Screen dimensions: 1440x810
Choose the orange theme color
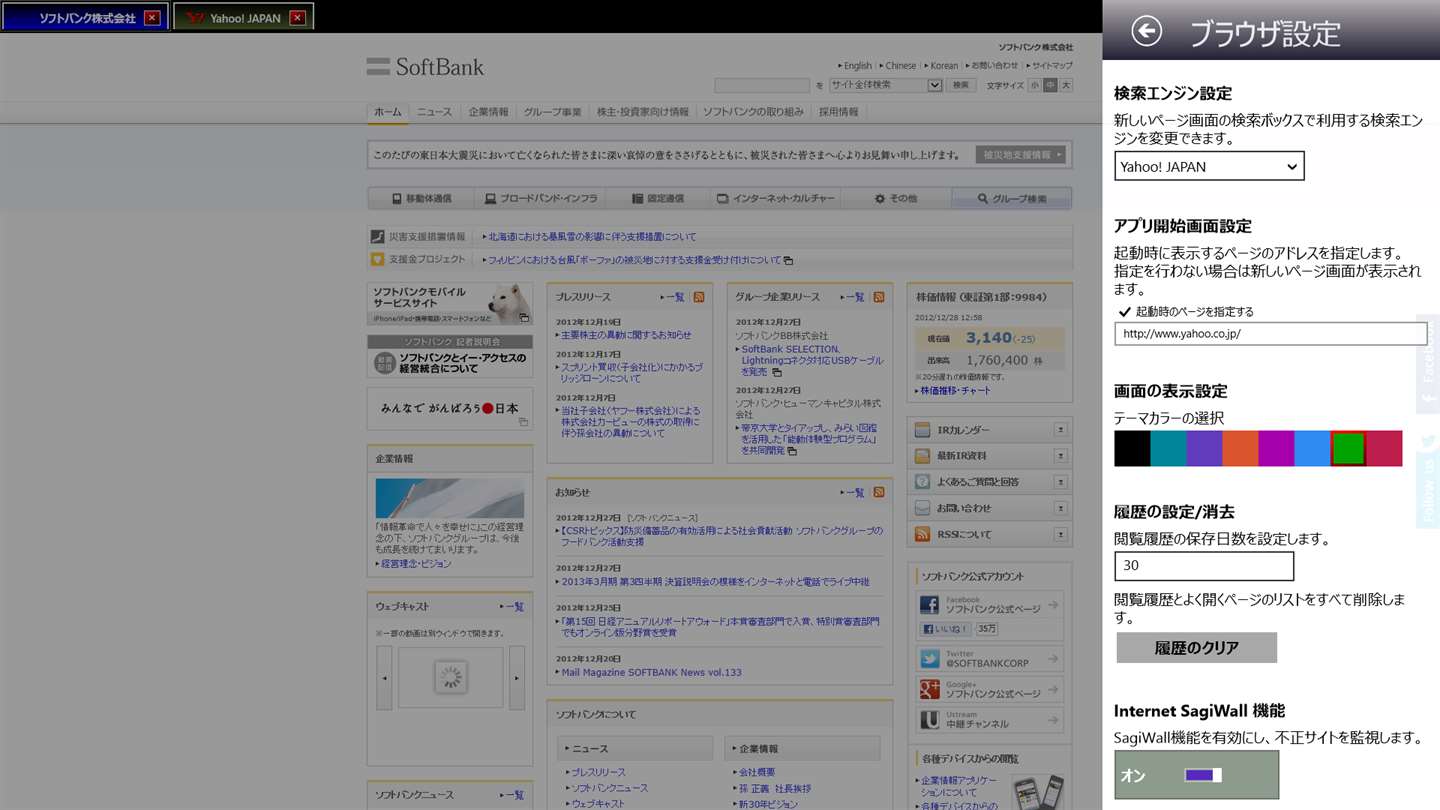1240,448
